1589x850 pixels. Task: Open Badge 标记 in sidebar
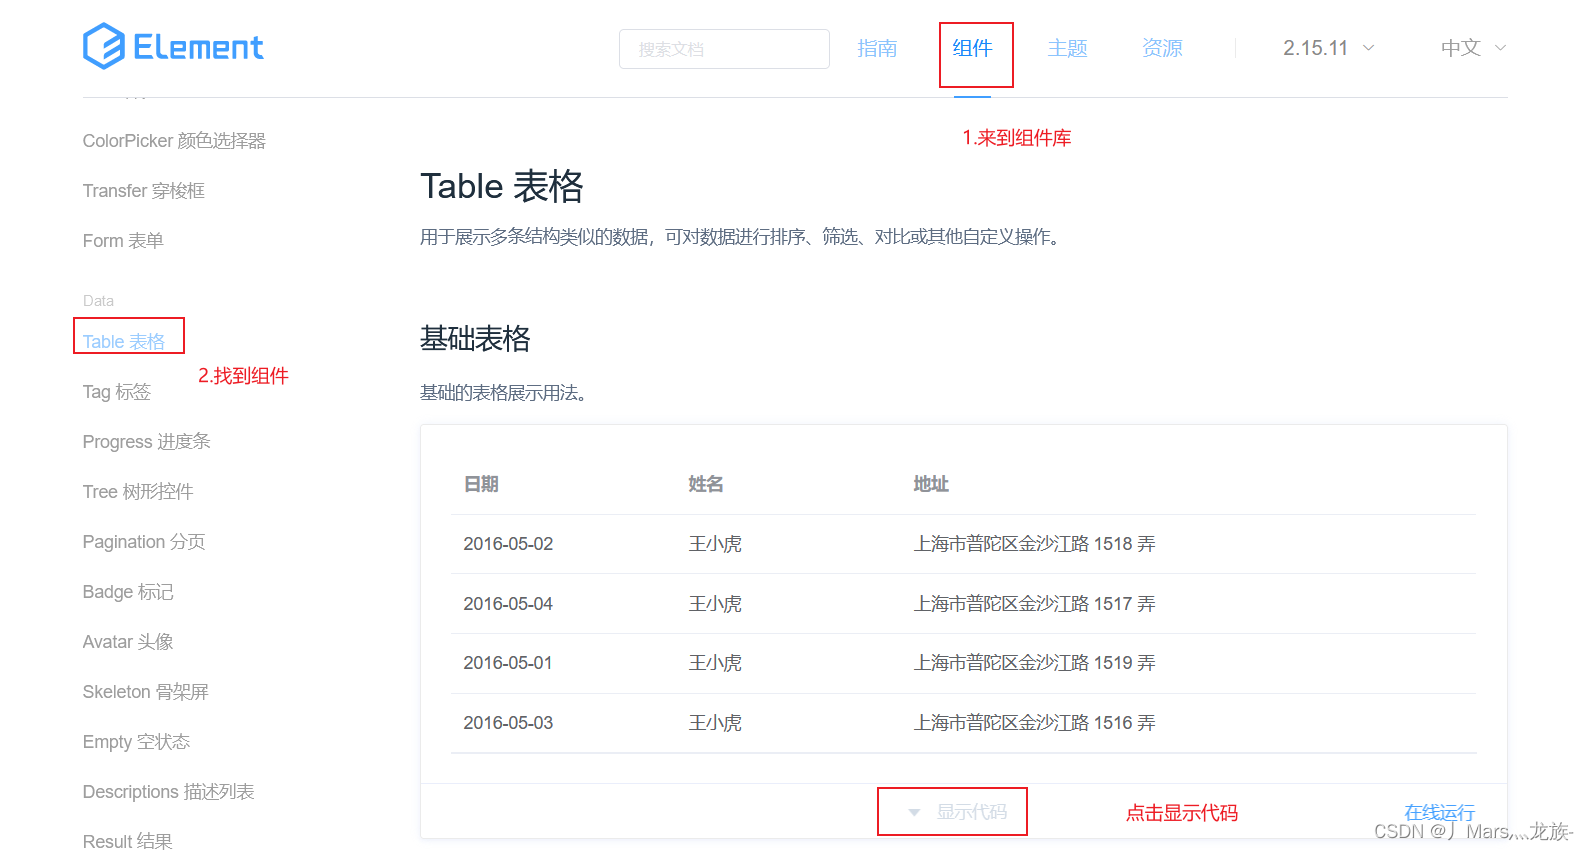click(128, 592)
